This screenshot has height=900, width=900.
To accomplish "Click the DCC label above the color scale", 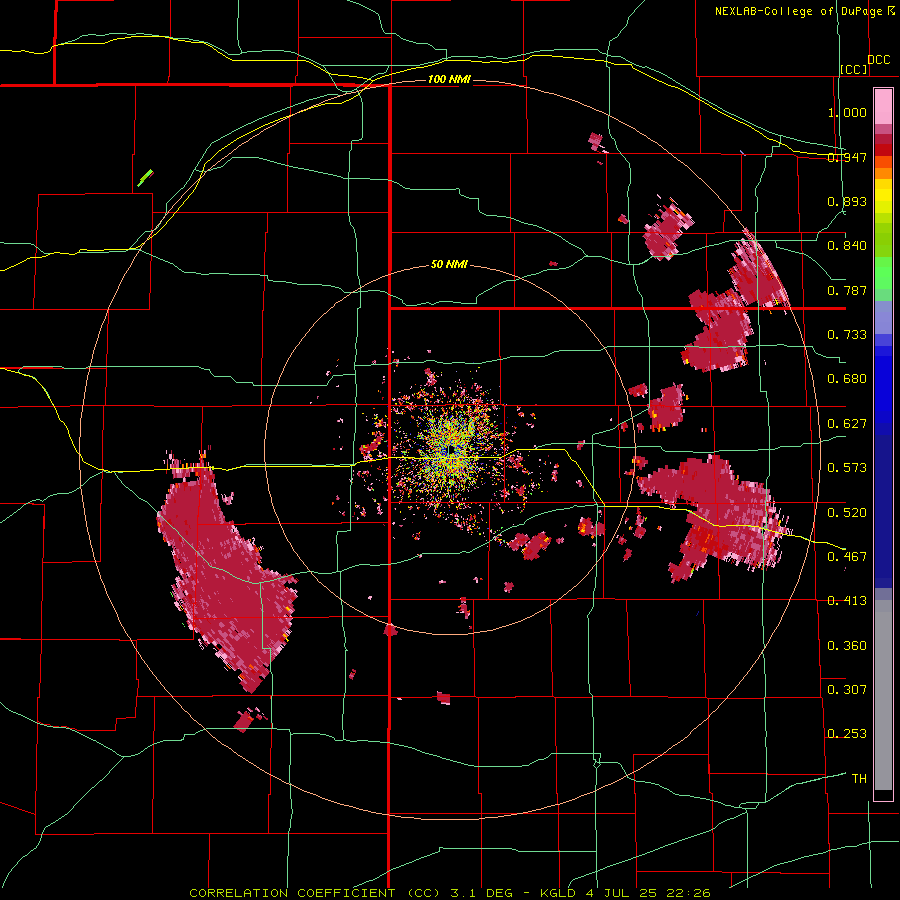I will click(x=878, y=60).
